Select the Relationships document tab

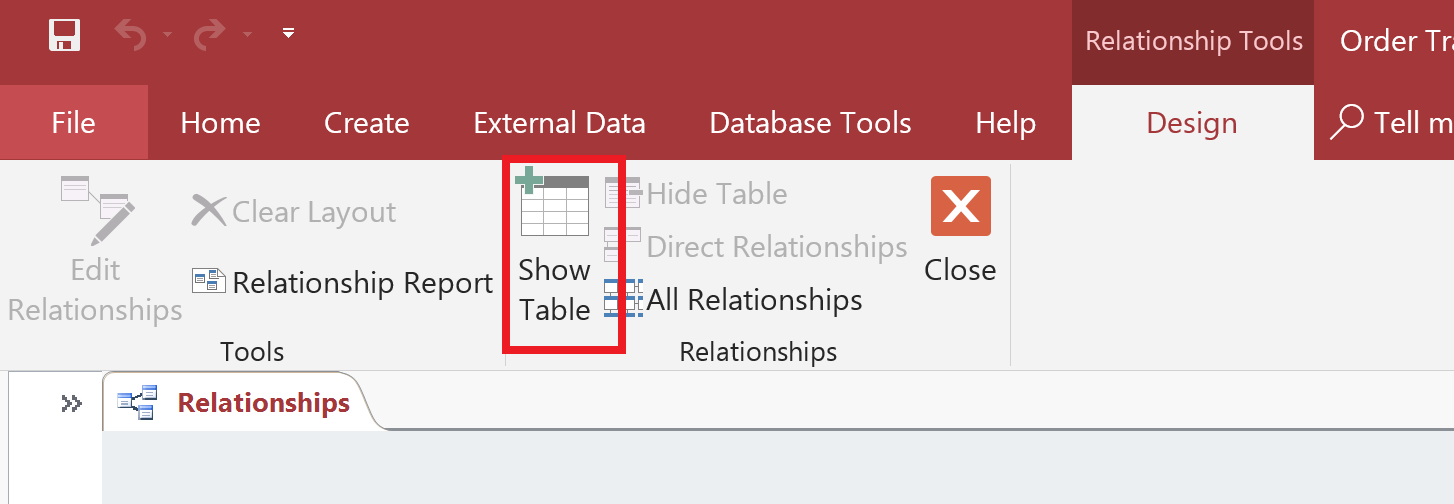(x=236, y=402)
